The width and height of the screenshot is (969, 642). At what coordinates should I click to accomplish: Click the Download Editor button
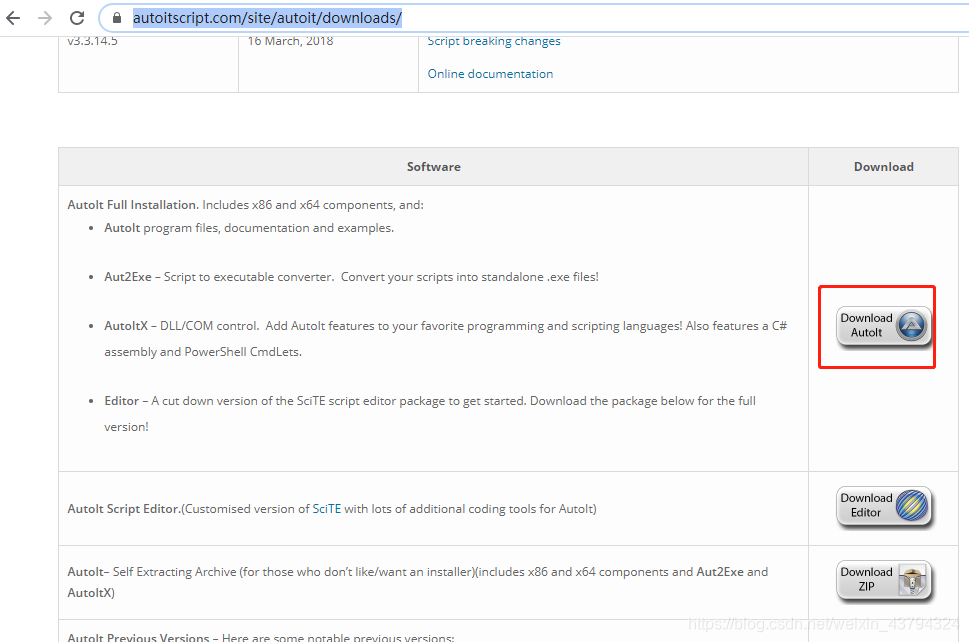click(884, 506)
